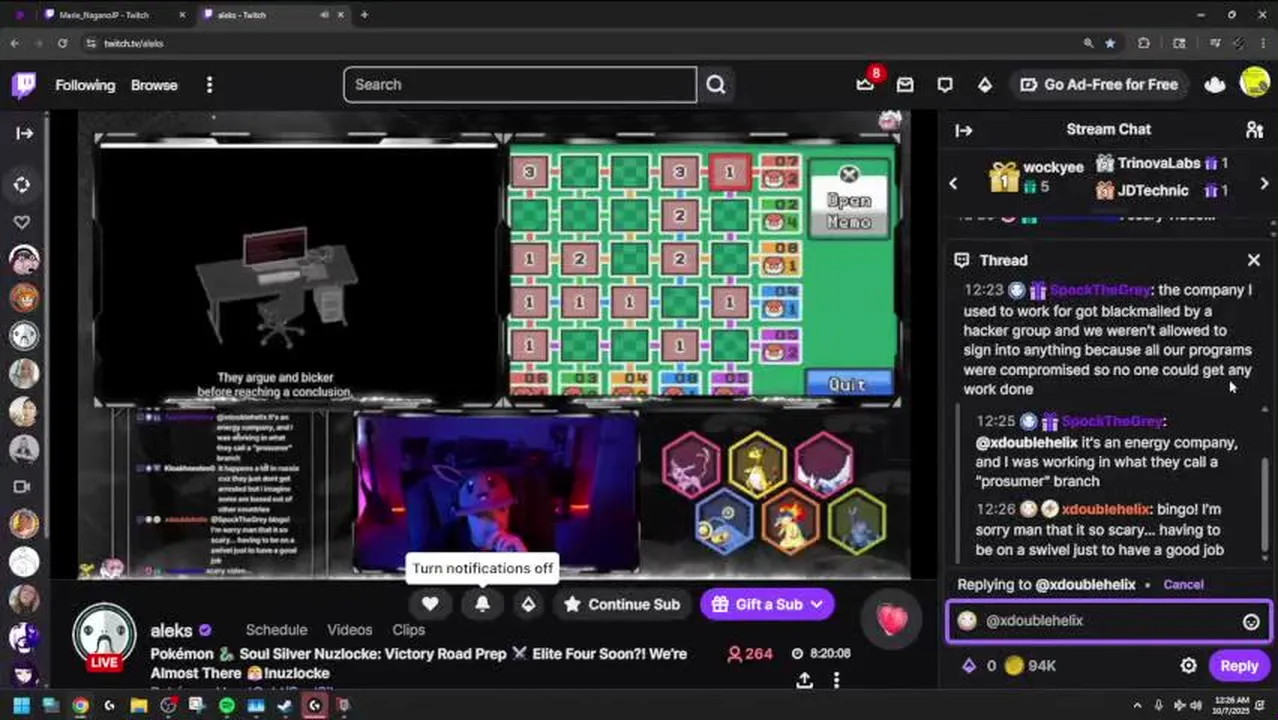Viewport: 1278px width, 720px height.
Task: Open Spotify from the taskbar
Action: (x=227, y=705)
